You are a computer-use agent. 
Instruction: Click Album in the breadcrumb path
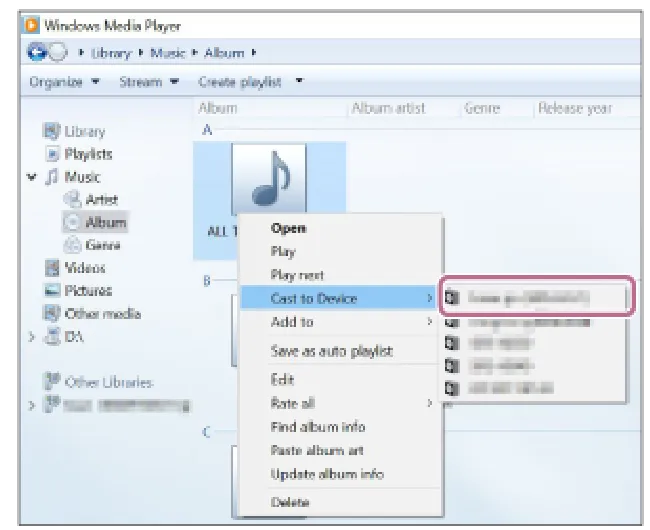(x=224, y=53)
